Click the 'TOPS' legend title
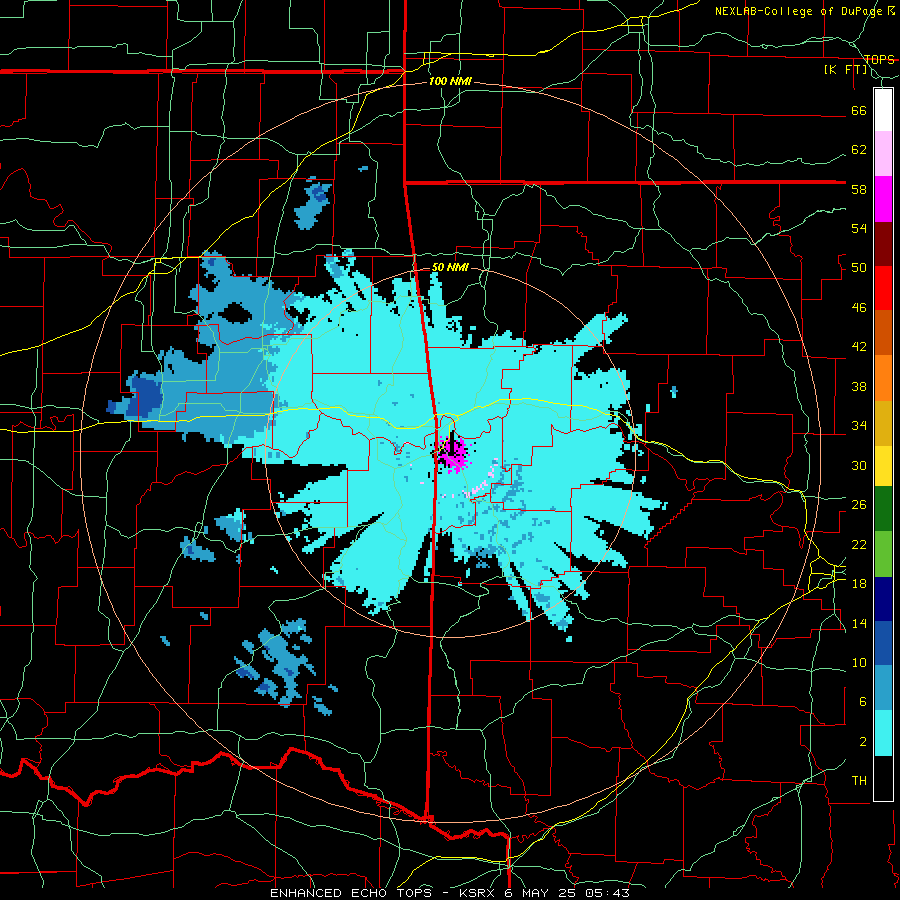Image resolution: width=900 pixels, height=900 pixels. (x=879, y=59)
